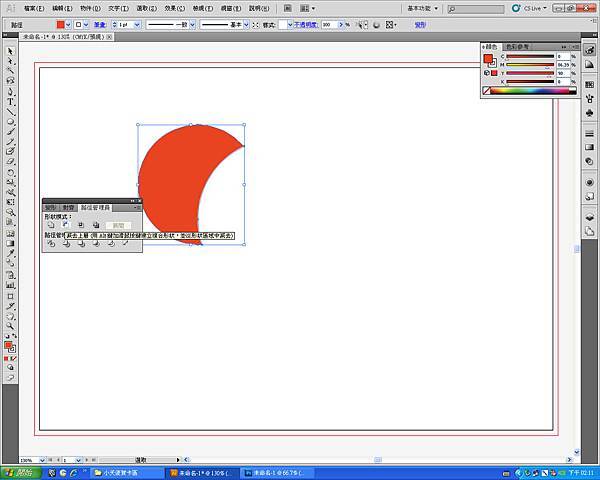This screenshot has width=600, height=480.
Task: Open the yellow folder window in the taskbar
Action: [125, 473]
